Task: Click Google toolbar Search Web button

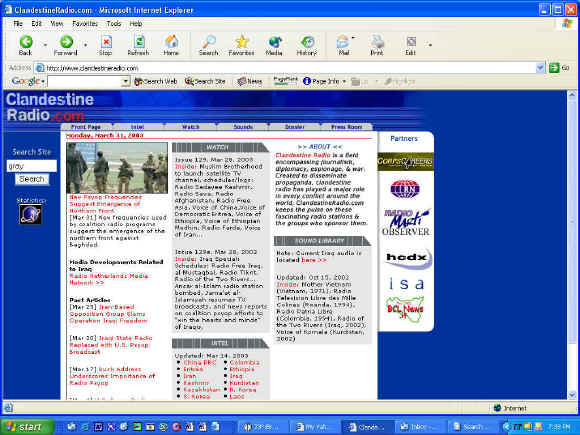Action: (x=156, y=81)
